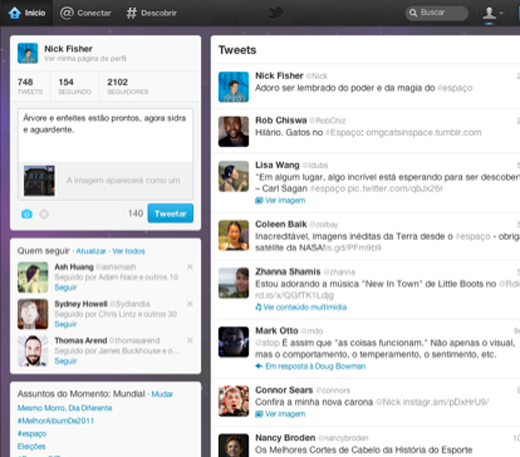Image resolution: width=520 pixels, height=457 pixels.
Task: Click inside the tweet compose text box
Action: point(105,135)
